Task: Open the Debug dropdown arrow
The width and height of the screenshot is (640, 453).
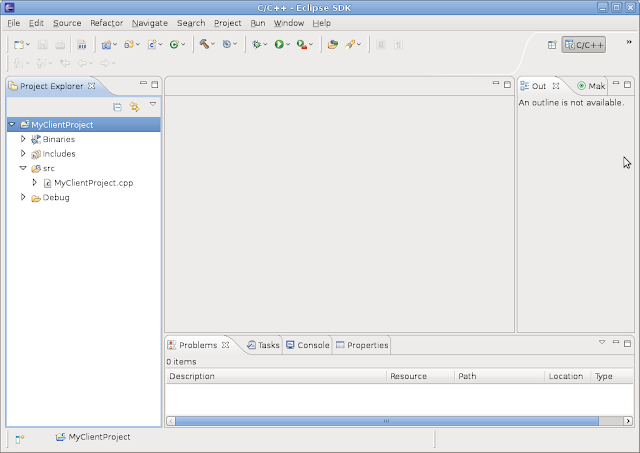Action: 265,44
